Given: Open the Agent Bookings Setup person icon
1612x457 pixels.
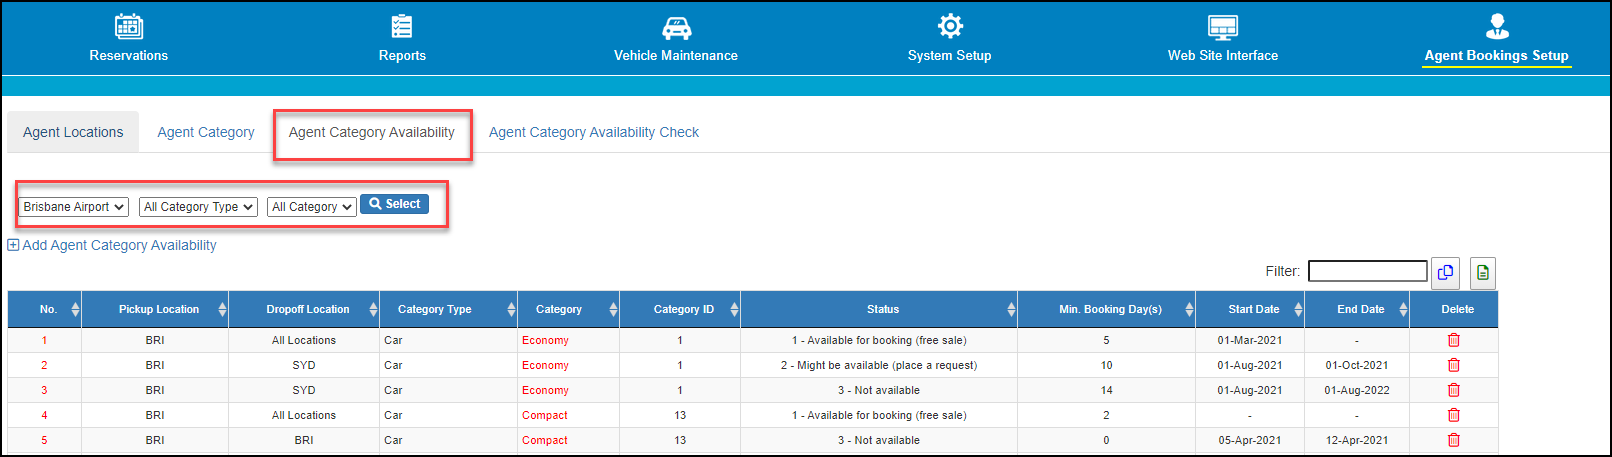Looking at the screenshot, I should coord(1497,26).
